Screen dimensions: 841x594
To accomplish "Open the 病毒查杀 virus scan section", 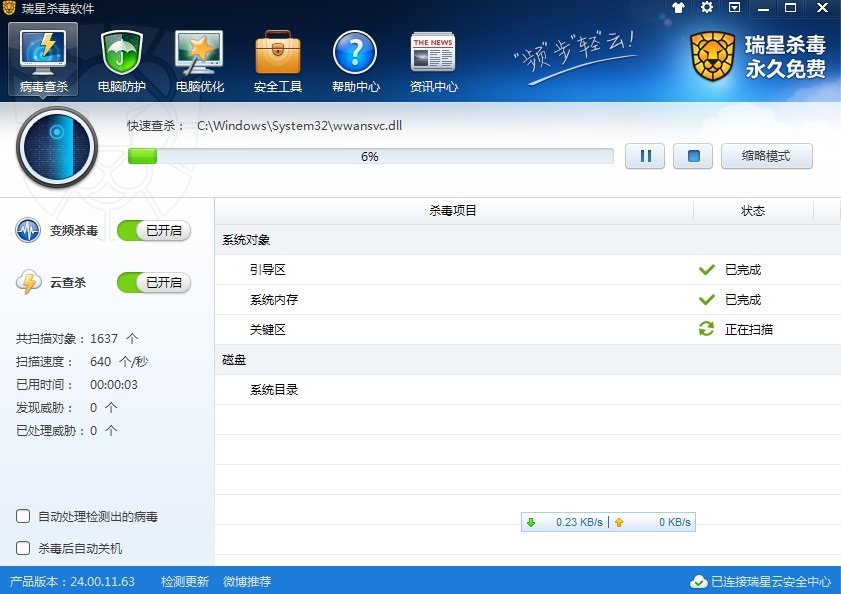I will [x=43, y=61].
